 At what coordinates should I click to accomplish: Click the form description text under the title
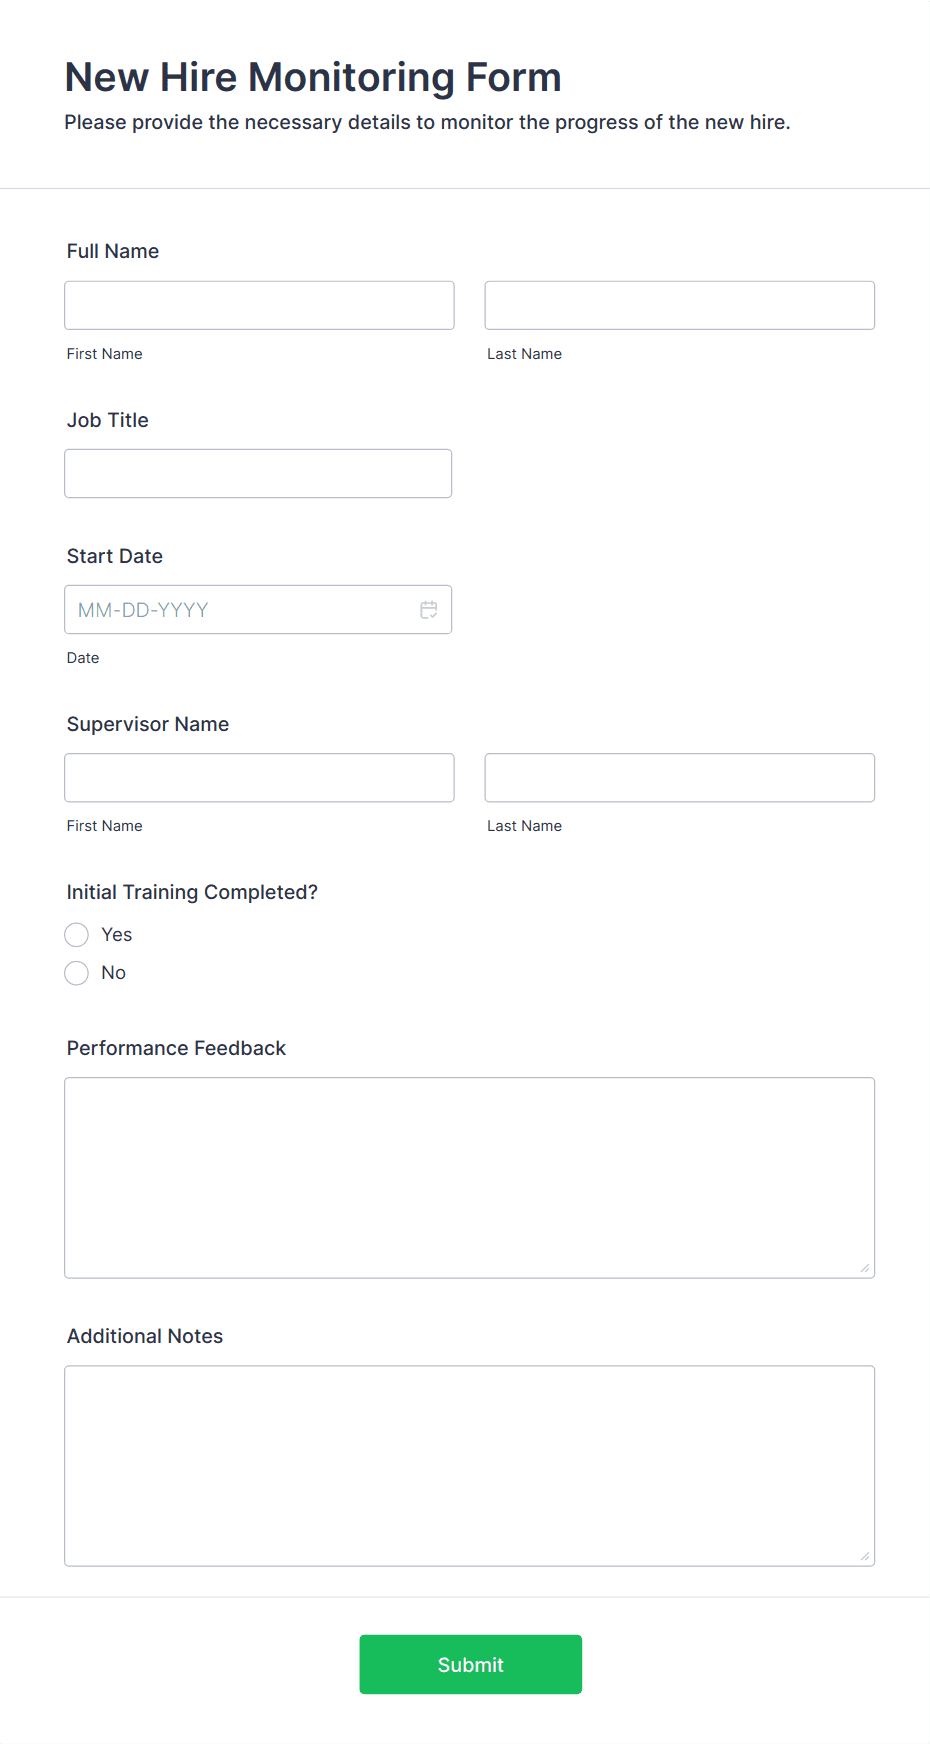click(427, 122)
